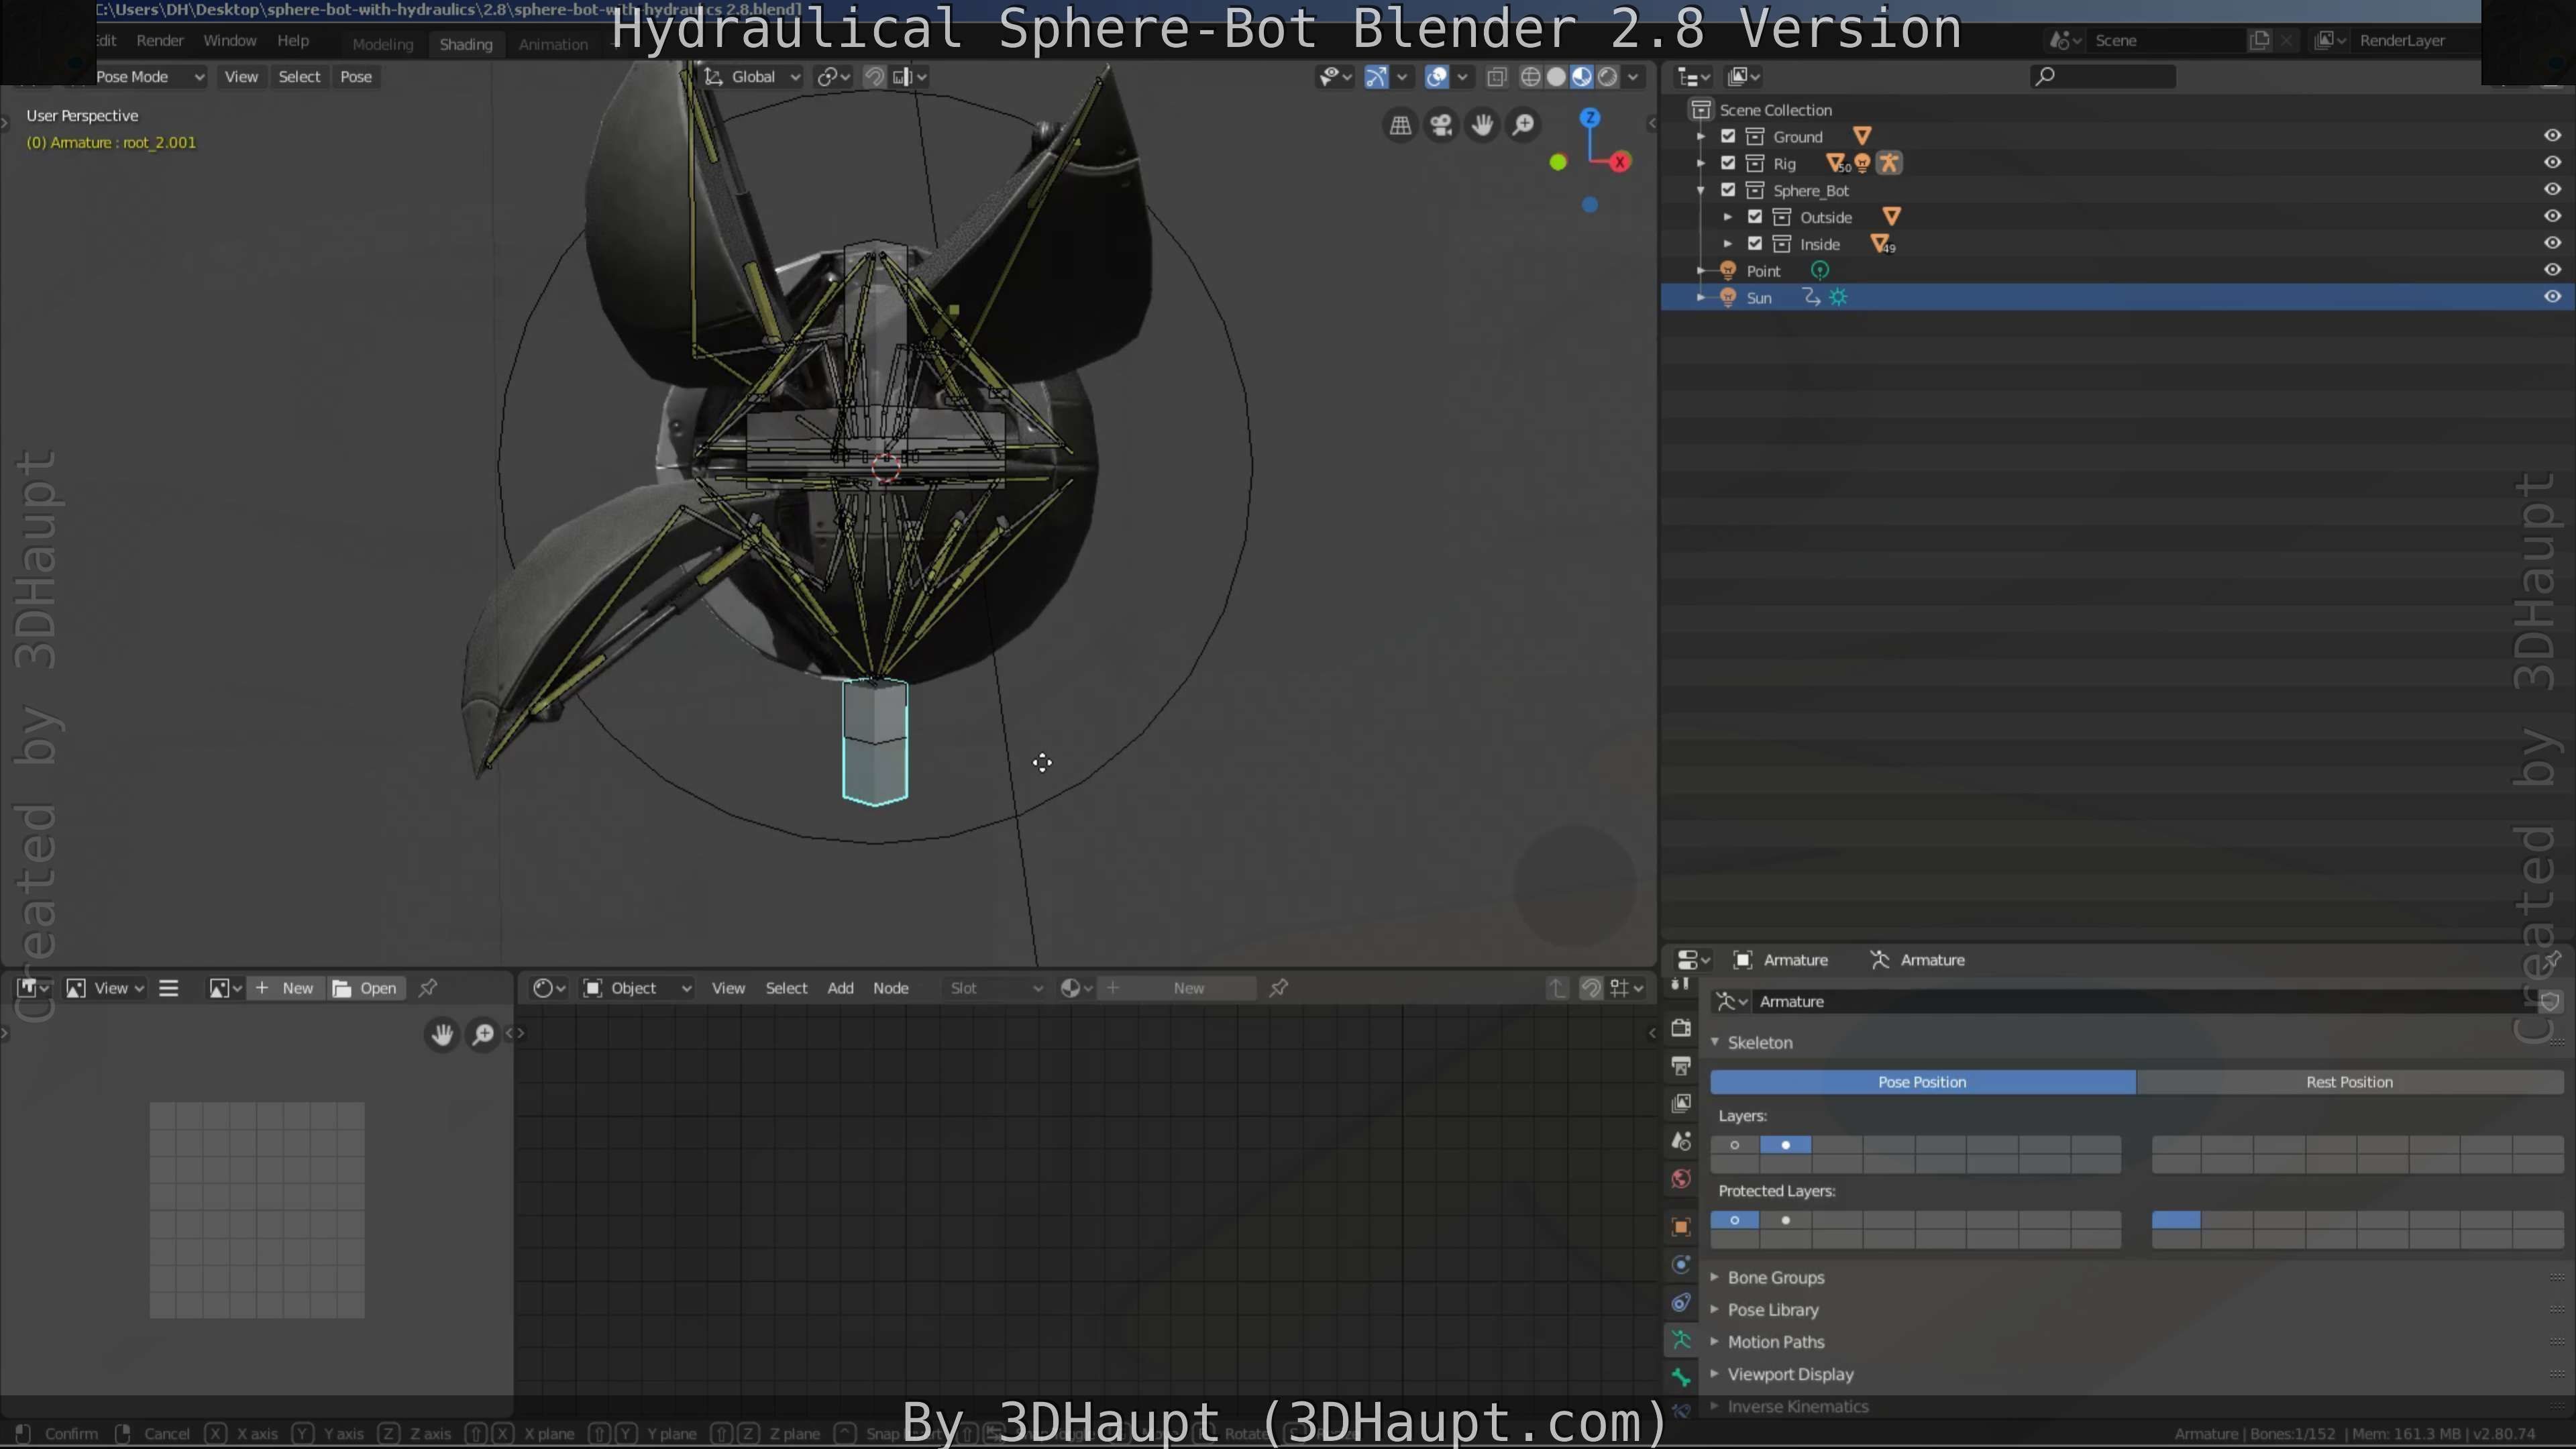2576x1449 pixels.
Task: Open viewport shading options dropdown
Action: coord(1633,77)
